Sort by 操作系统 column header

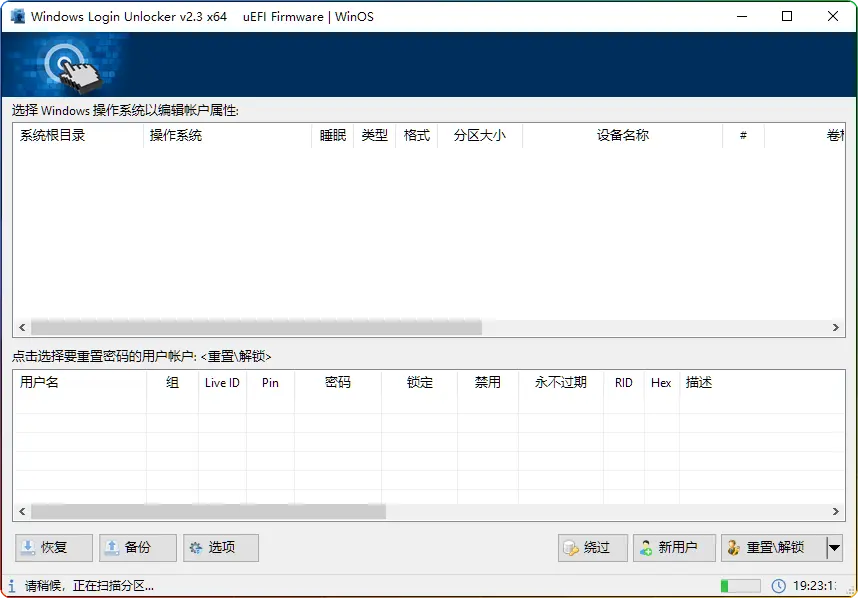(x=228, y=135)
